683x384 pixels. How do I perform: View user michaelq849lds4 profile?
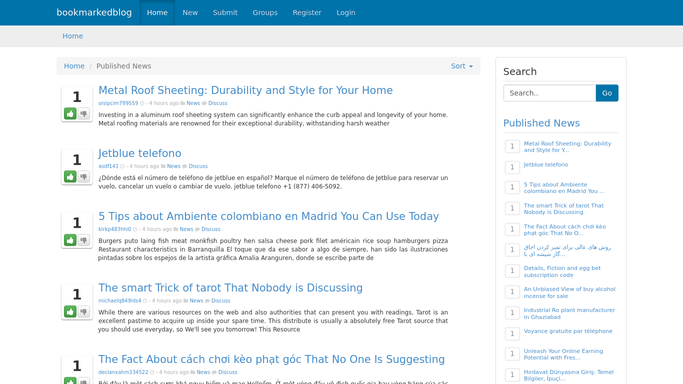pyautogui.click(x=120, y=301)
